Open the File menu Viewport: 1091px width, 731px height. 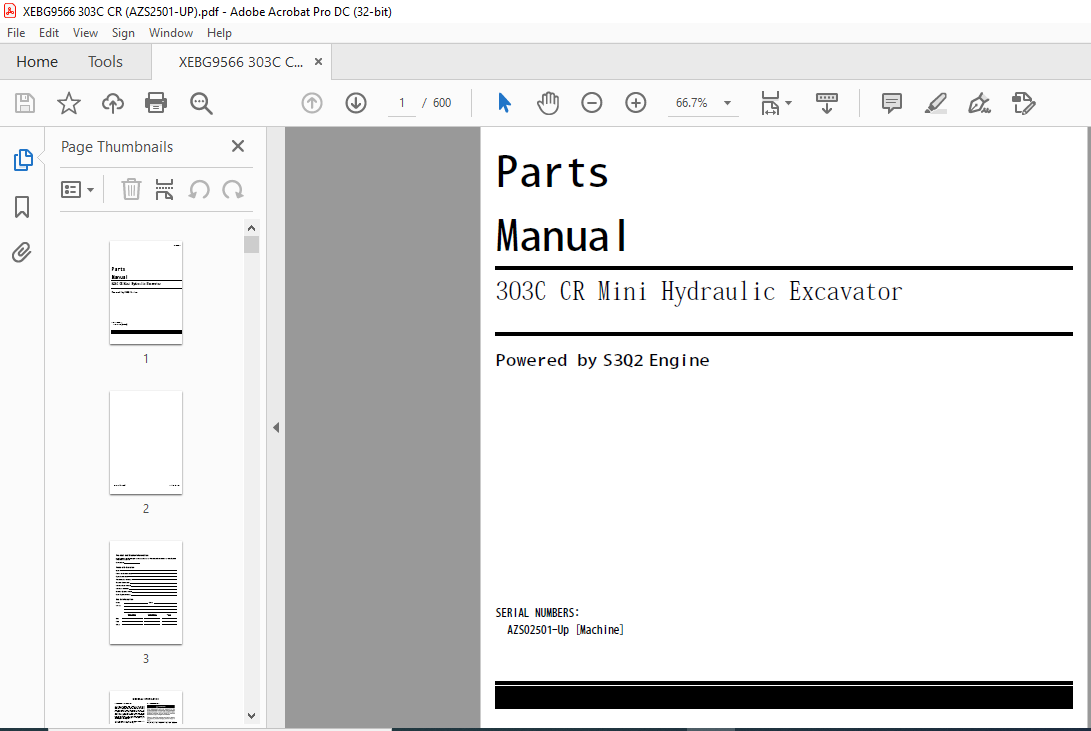[16, 33]
